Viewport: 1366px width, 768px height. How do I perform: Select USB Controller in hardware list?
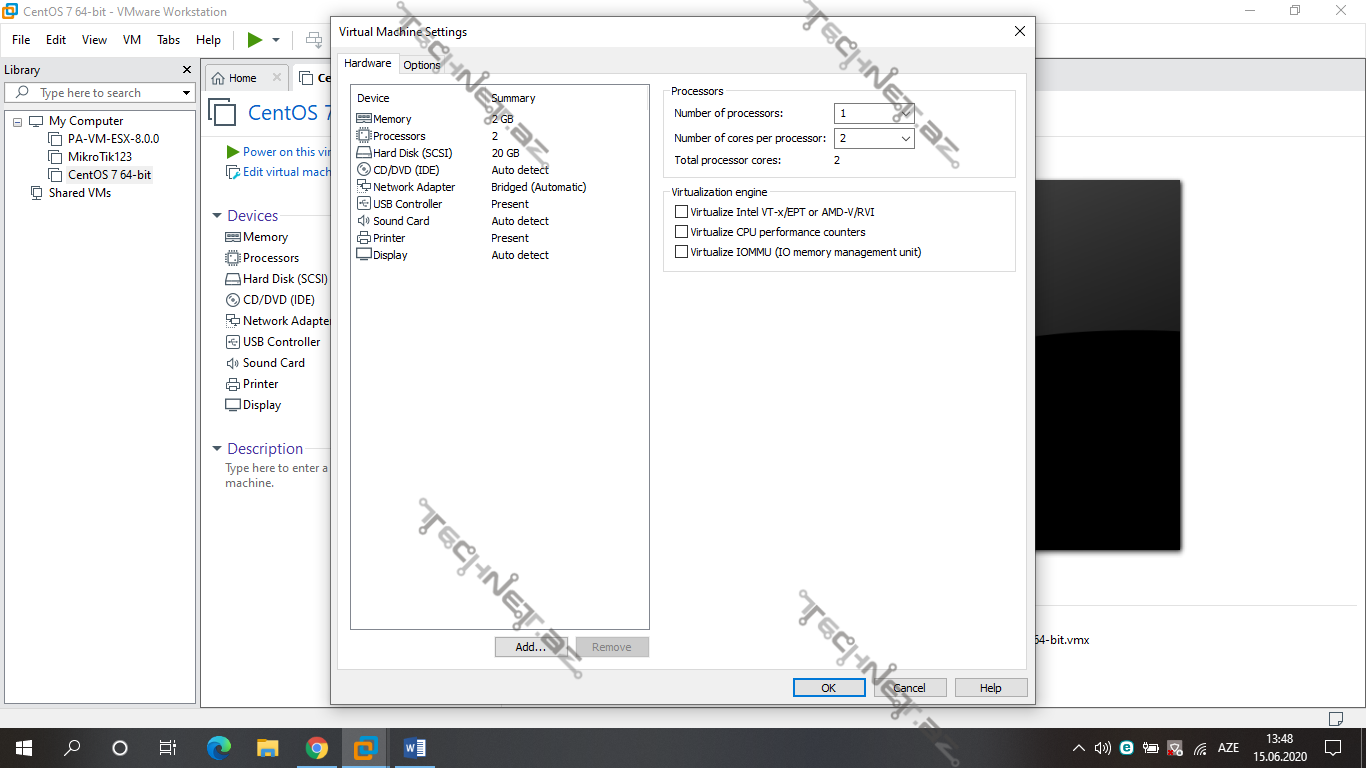click(407, 204)
